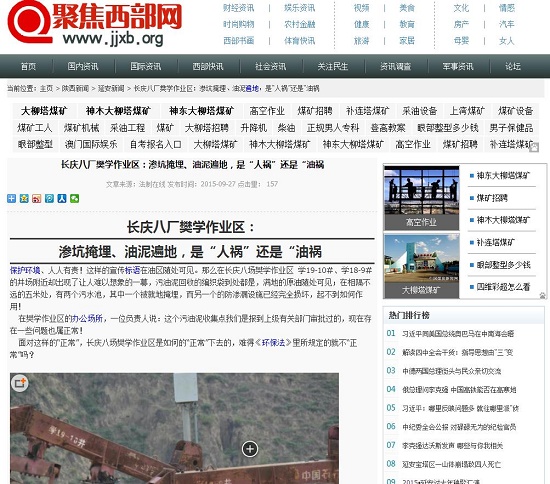Open 西部快讯 navigation tab
This screenshot has height=484, width=550.
click(x=208, y=66)
